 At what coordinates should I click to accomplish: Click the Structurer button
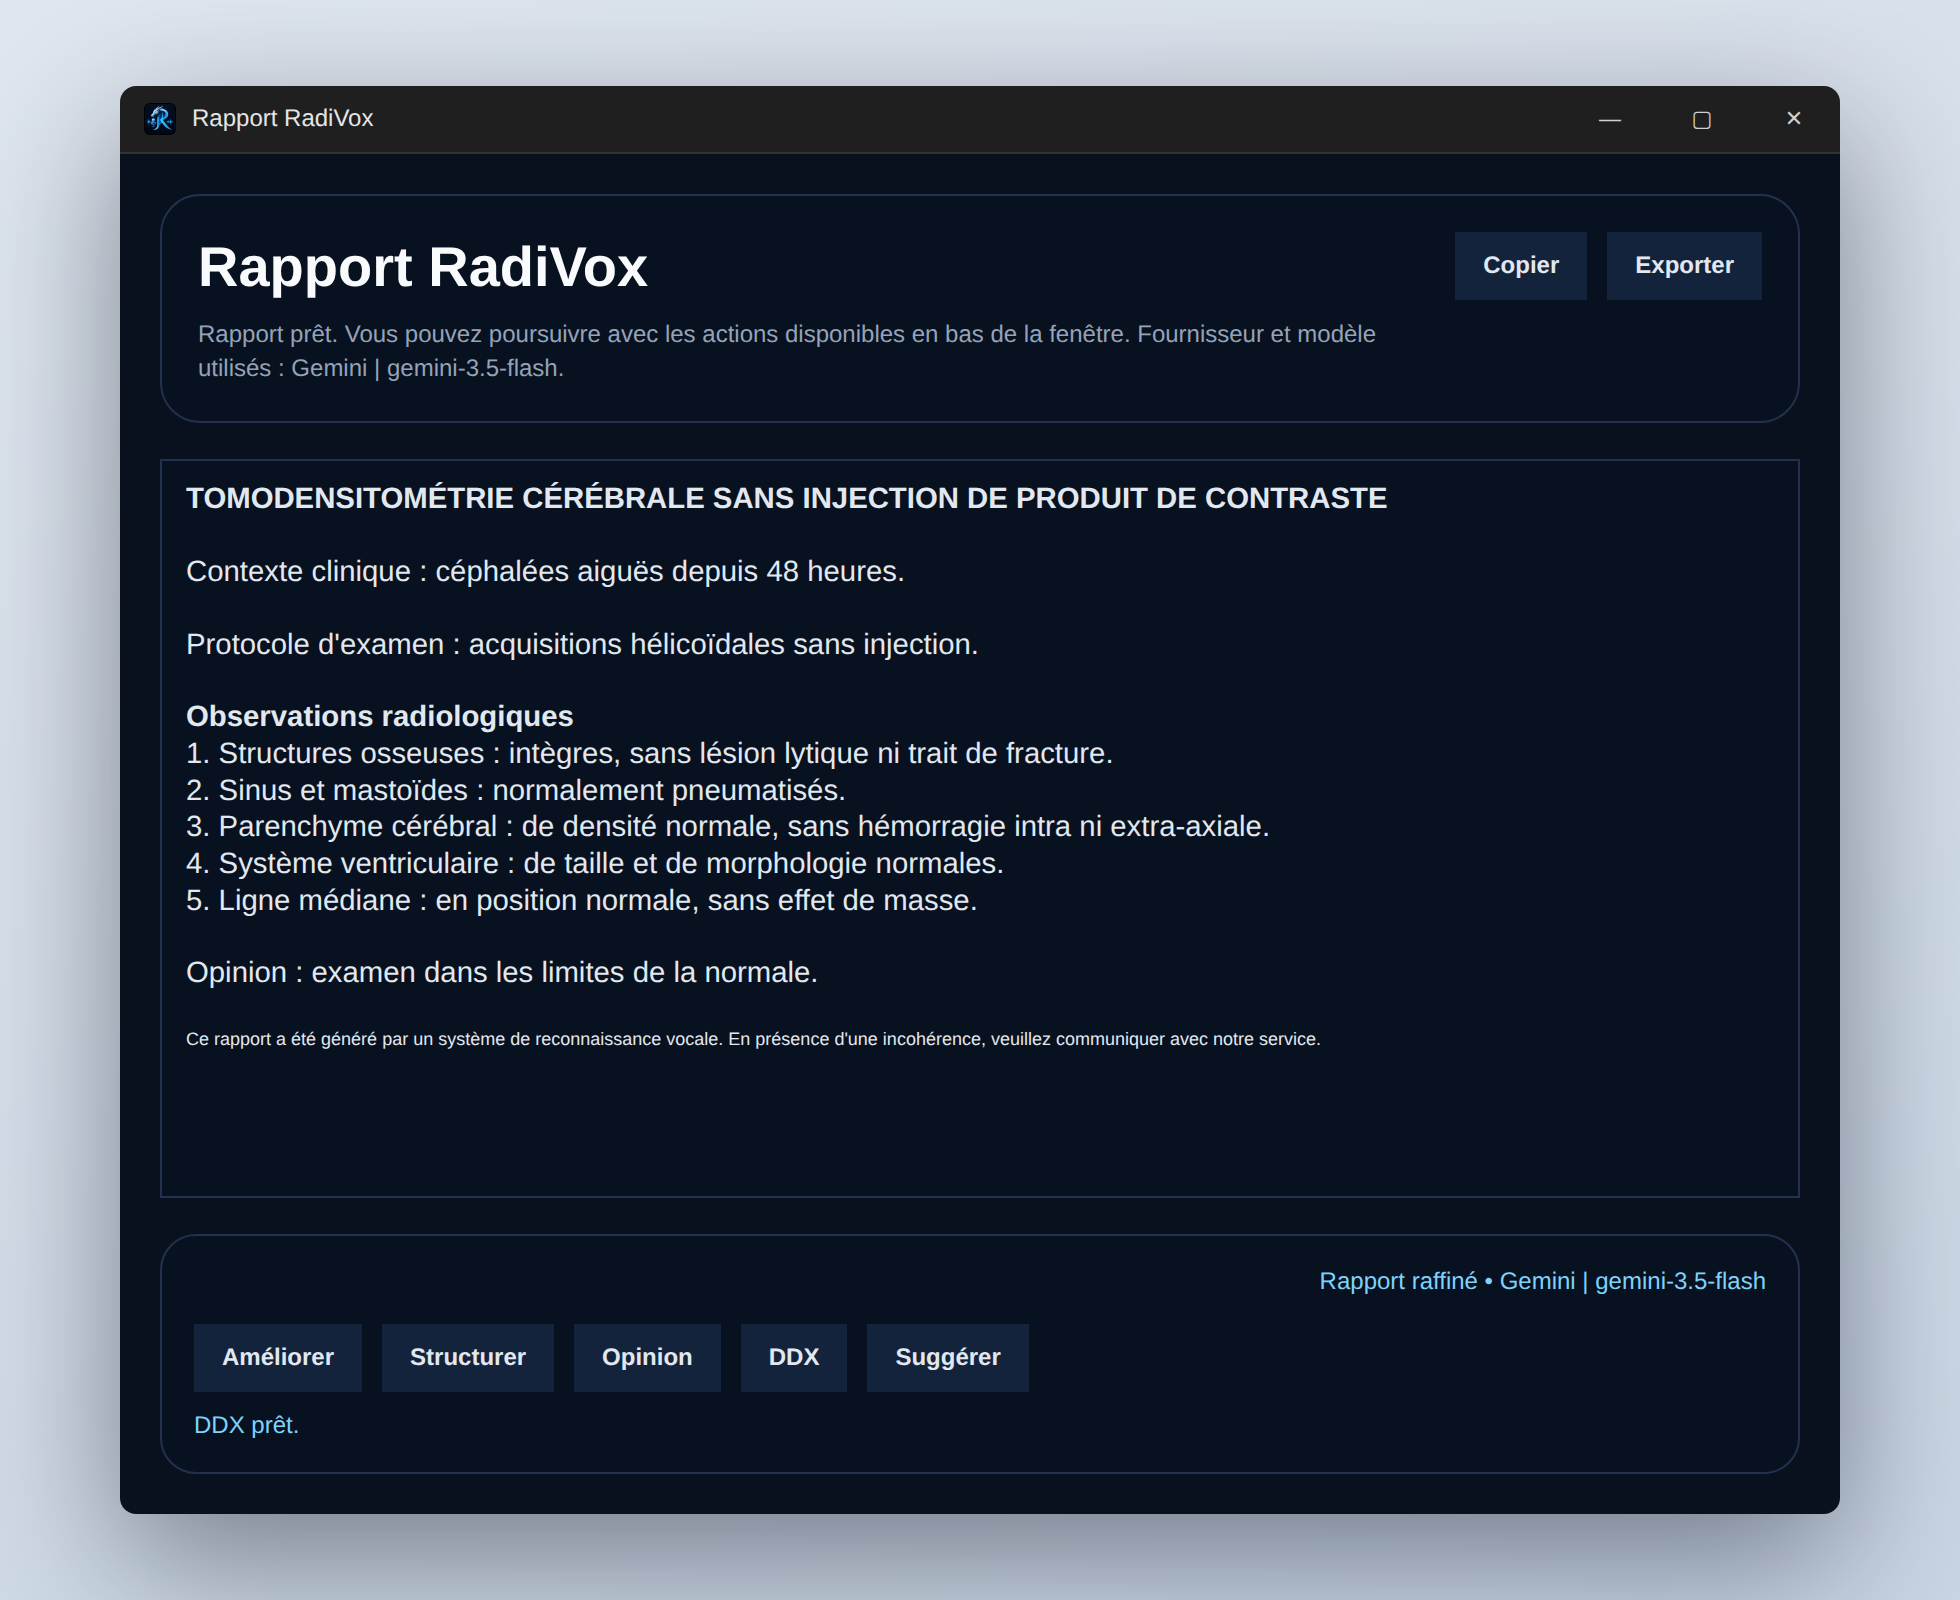tap(467, 1358)
